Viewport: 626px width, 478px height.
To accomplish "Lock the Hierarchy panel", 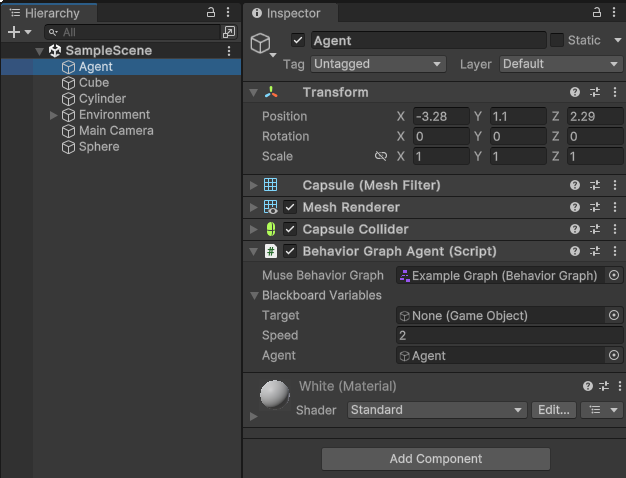I will tap(211, 12).
